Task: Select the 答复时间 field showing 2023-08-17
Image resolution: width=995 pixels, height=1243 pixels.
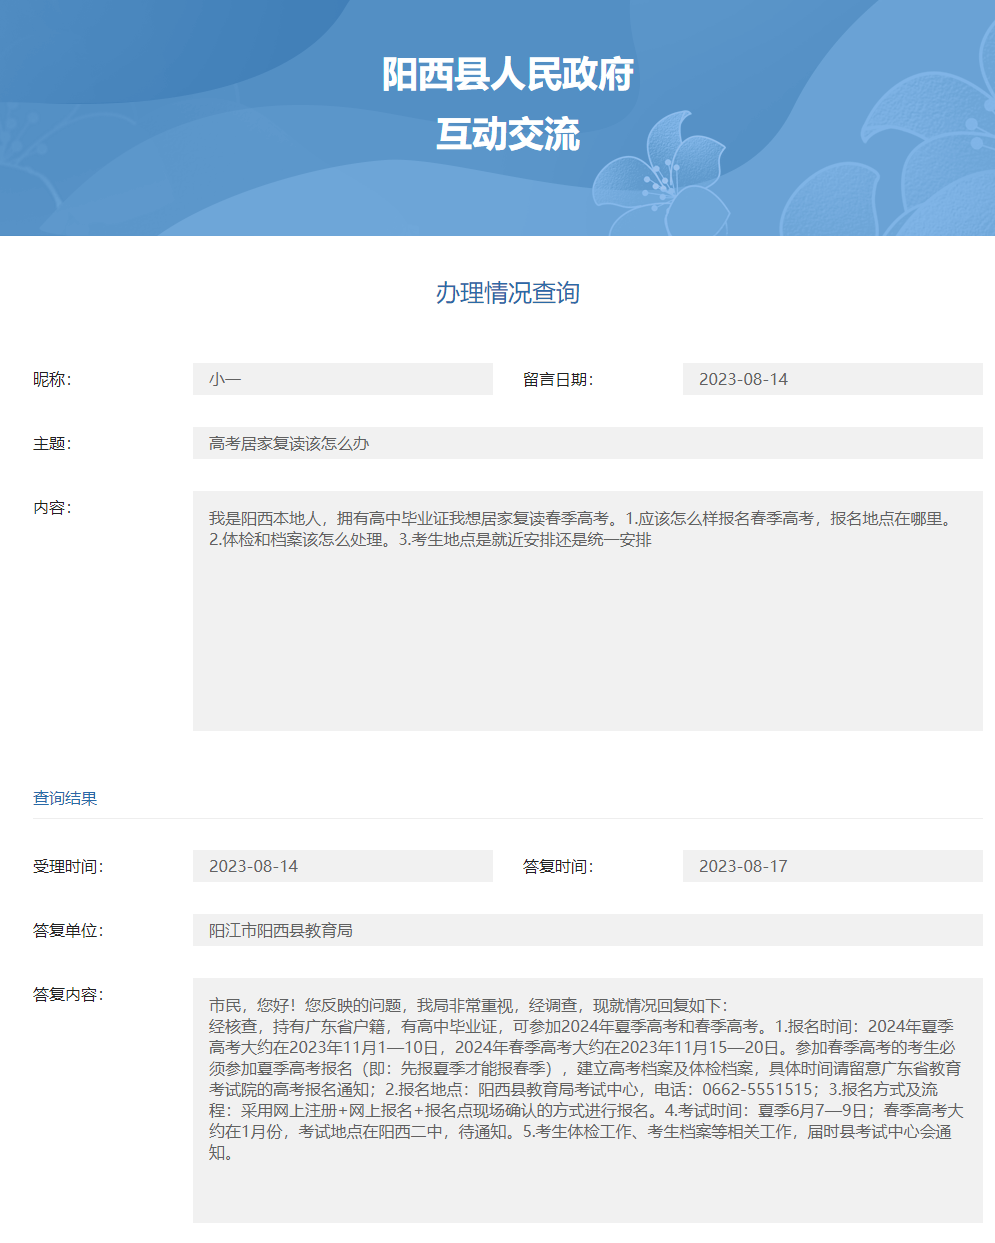Action: [x=835, y=866]
